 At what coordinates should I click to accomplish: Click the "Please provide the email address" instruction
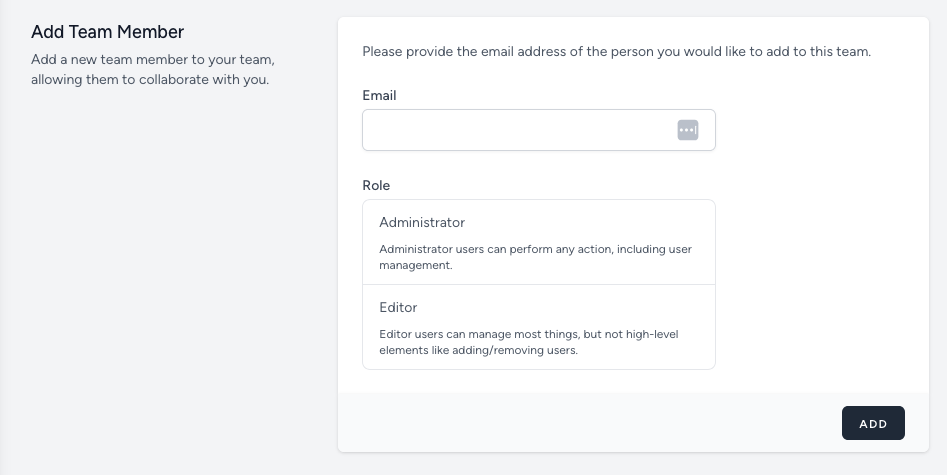point(616,51)
